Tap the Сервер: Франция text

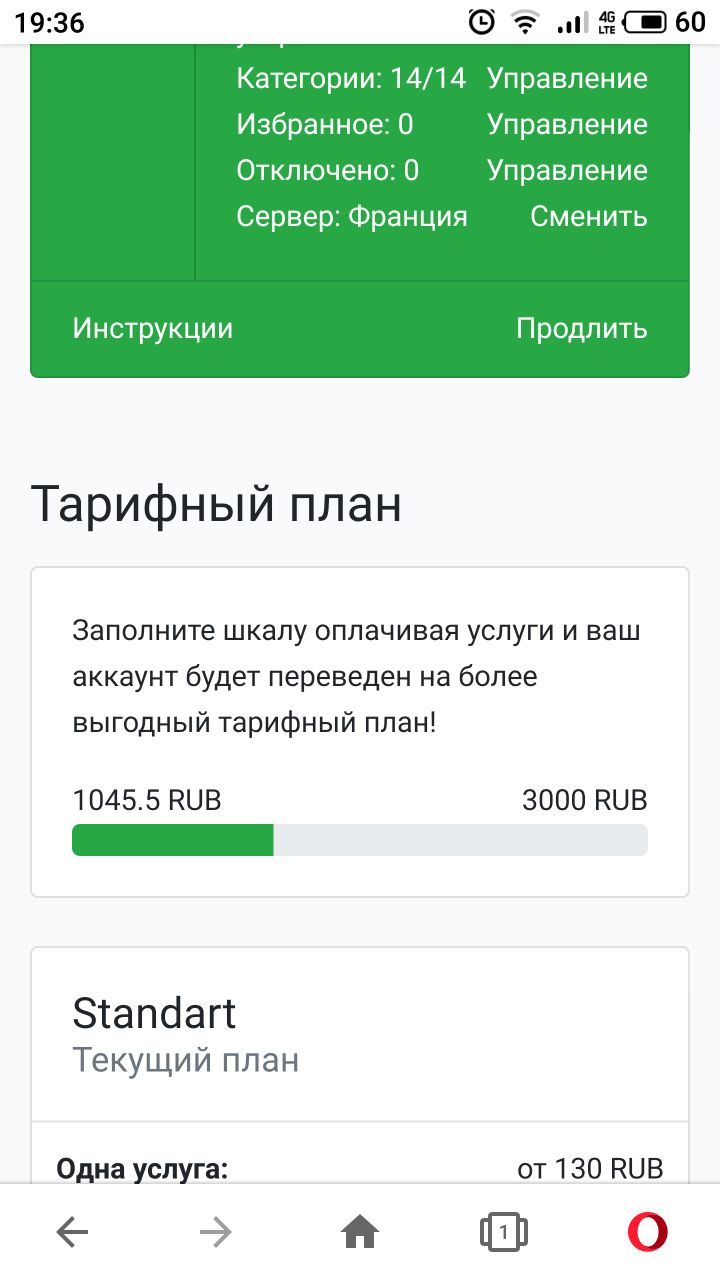[352, 216]
